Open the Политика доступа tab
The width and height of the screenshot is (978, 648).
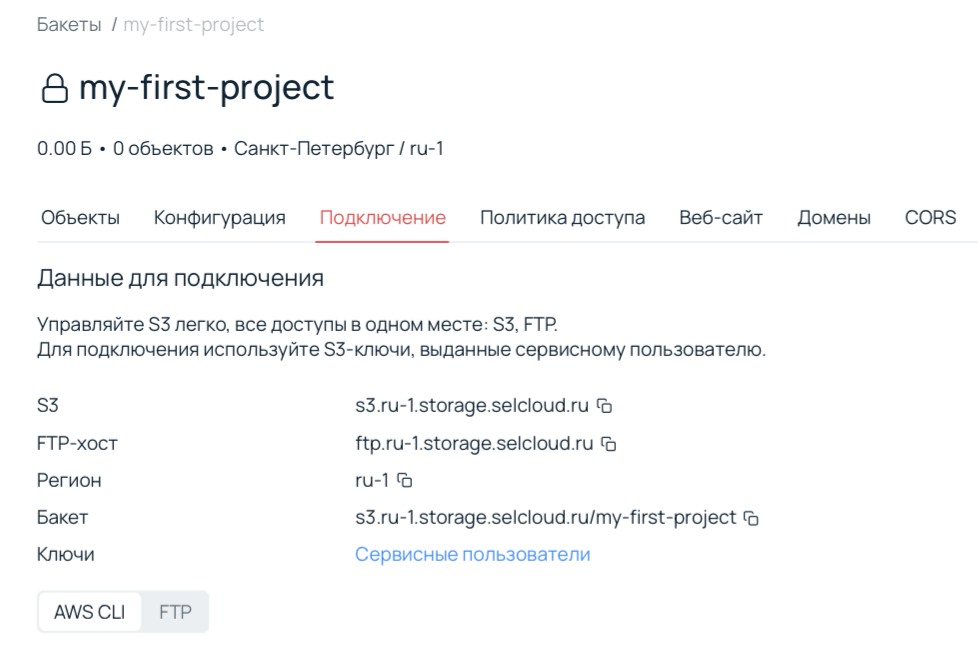tap(562, 218)
